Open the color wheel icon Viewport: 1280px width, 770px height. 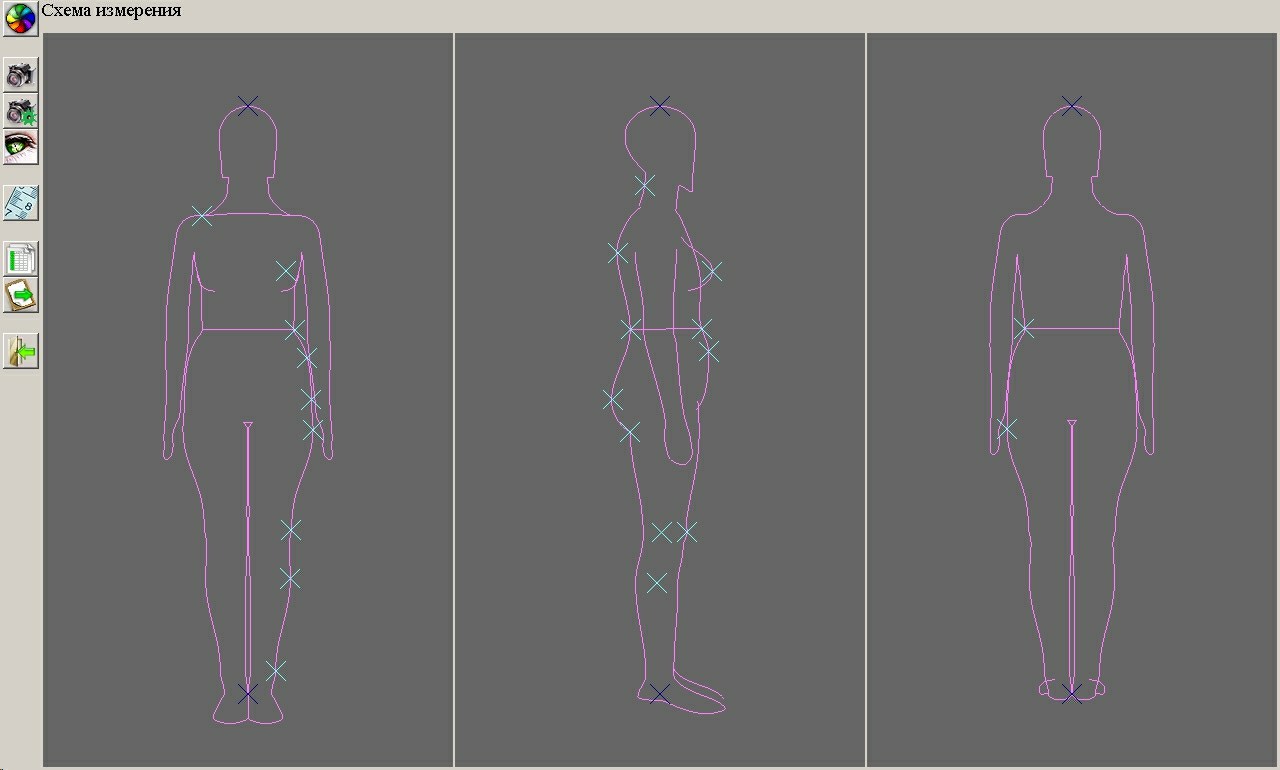click(x=20, y=19)
